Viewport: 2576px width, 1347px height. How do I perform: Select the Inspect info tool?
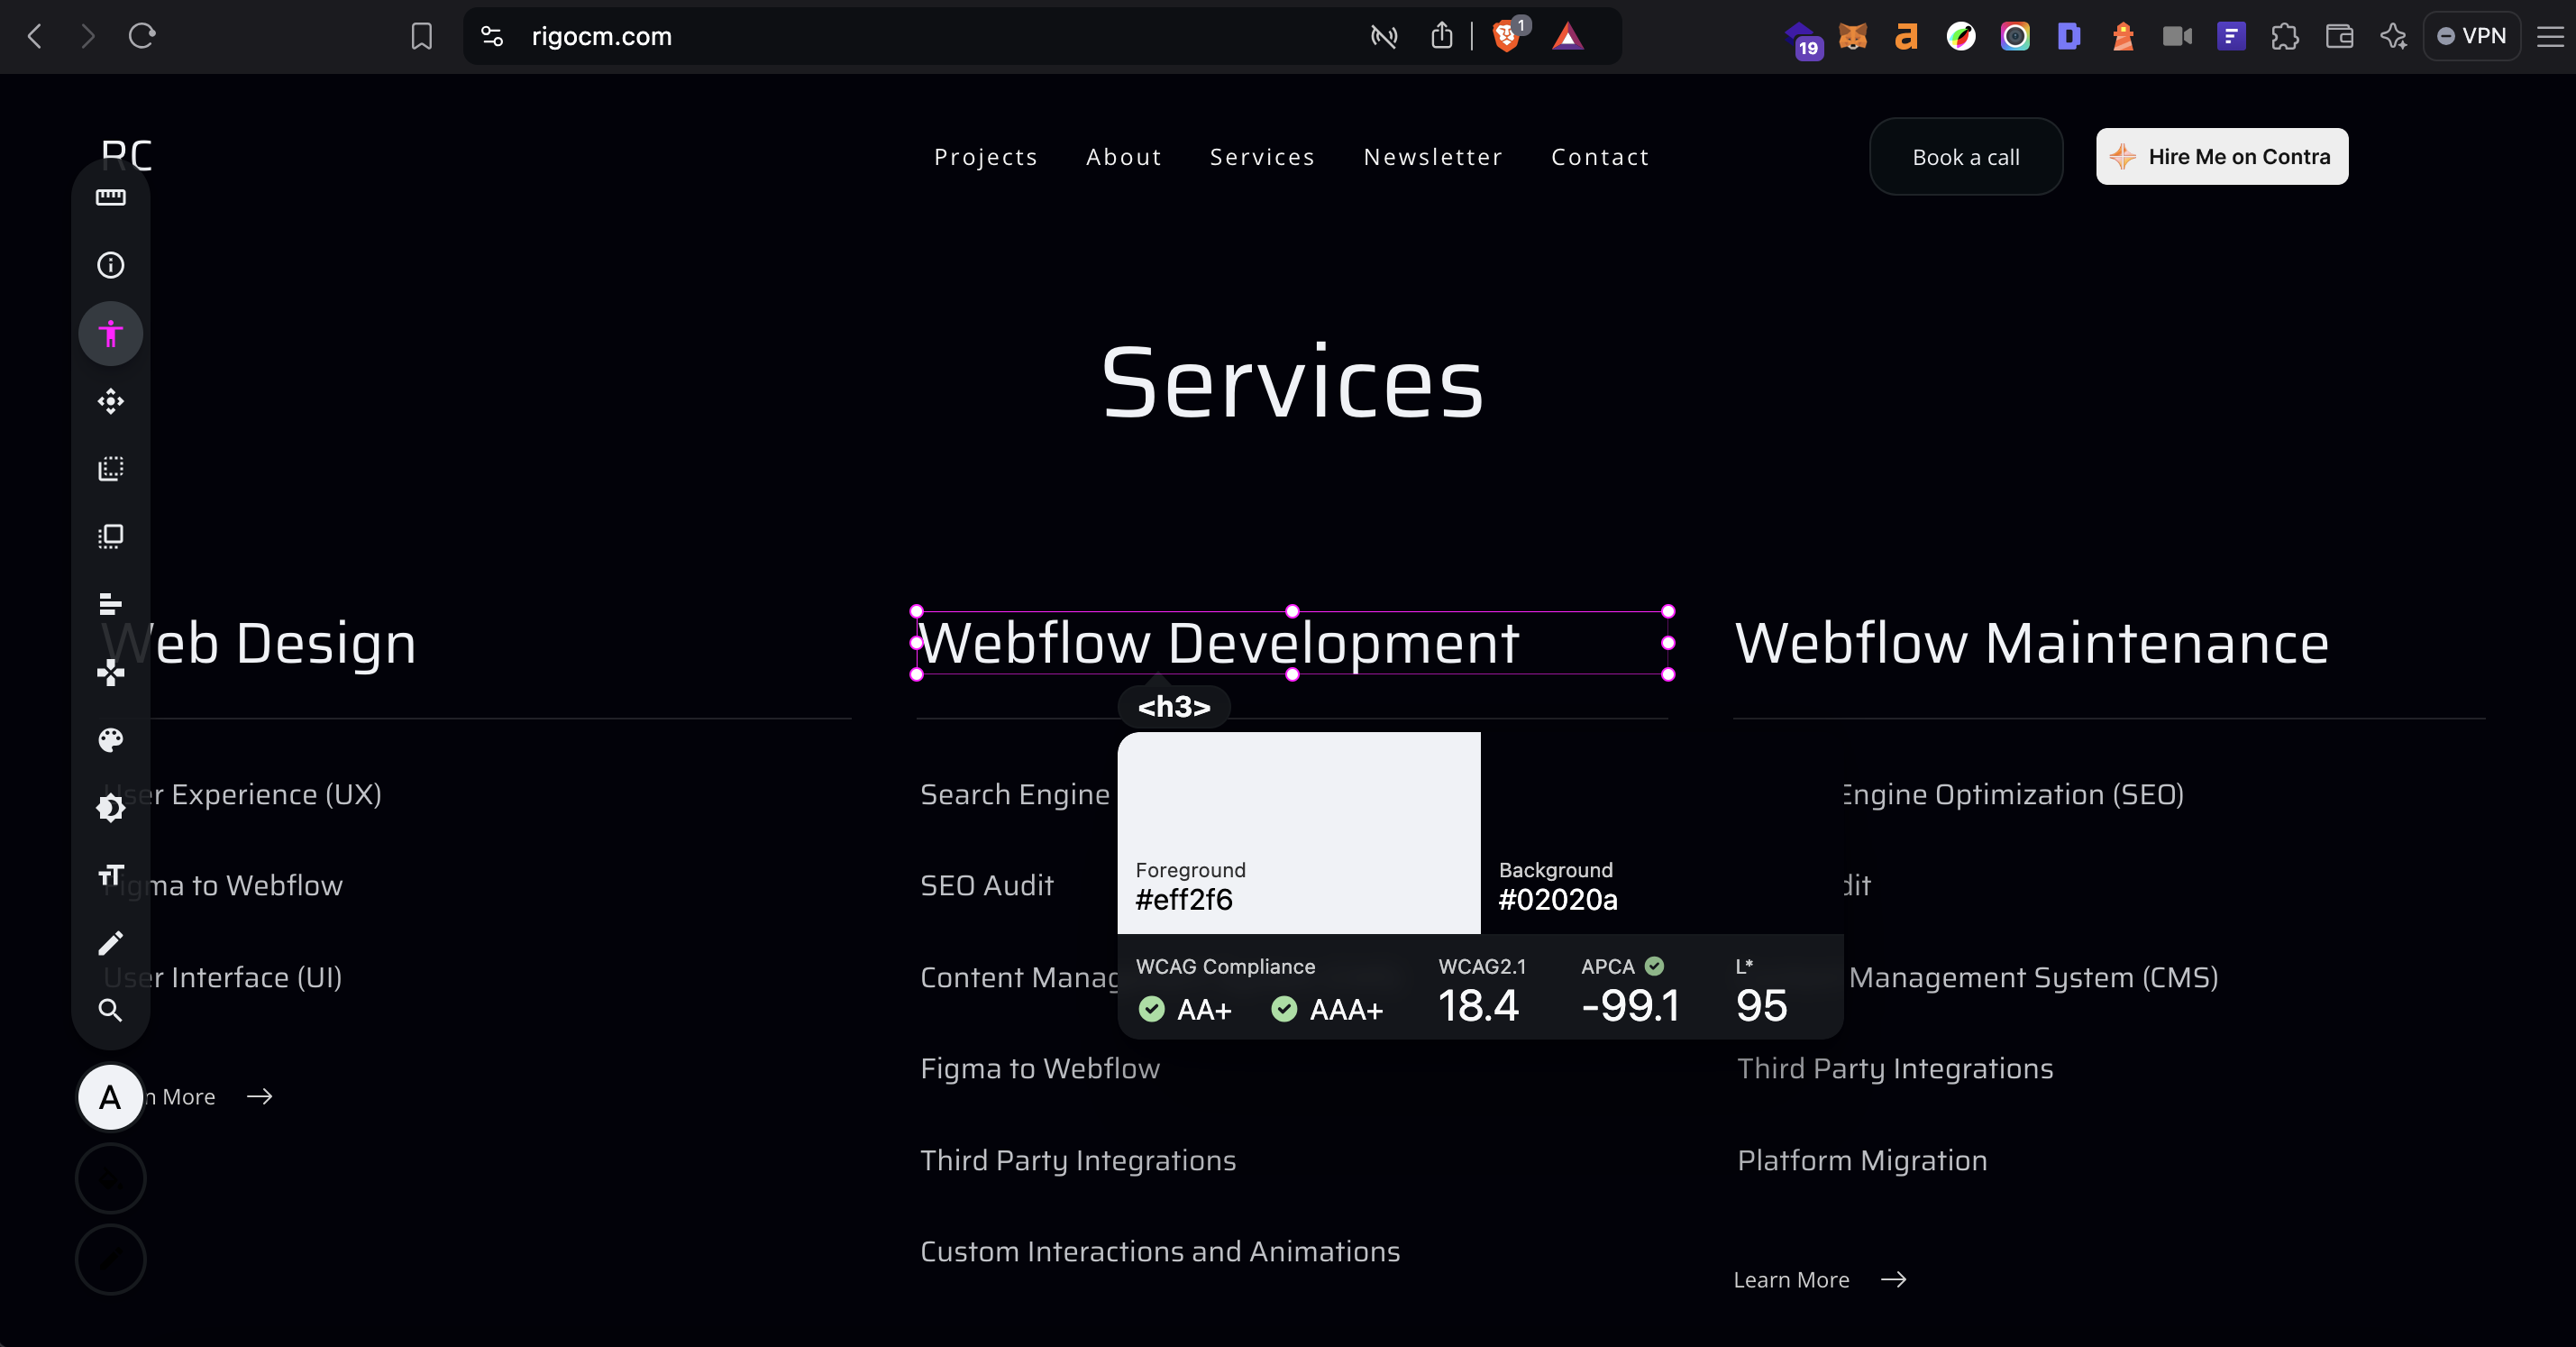[110, 265]
